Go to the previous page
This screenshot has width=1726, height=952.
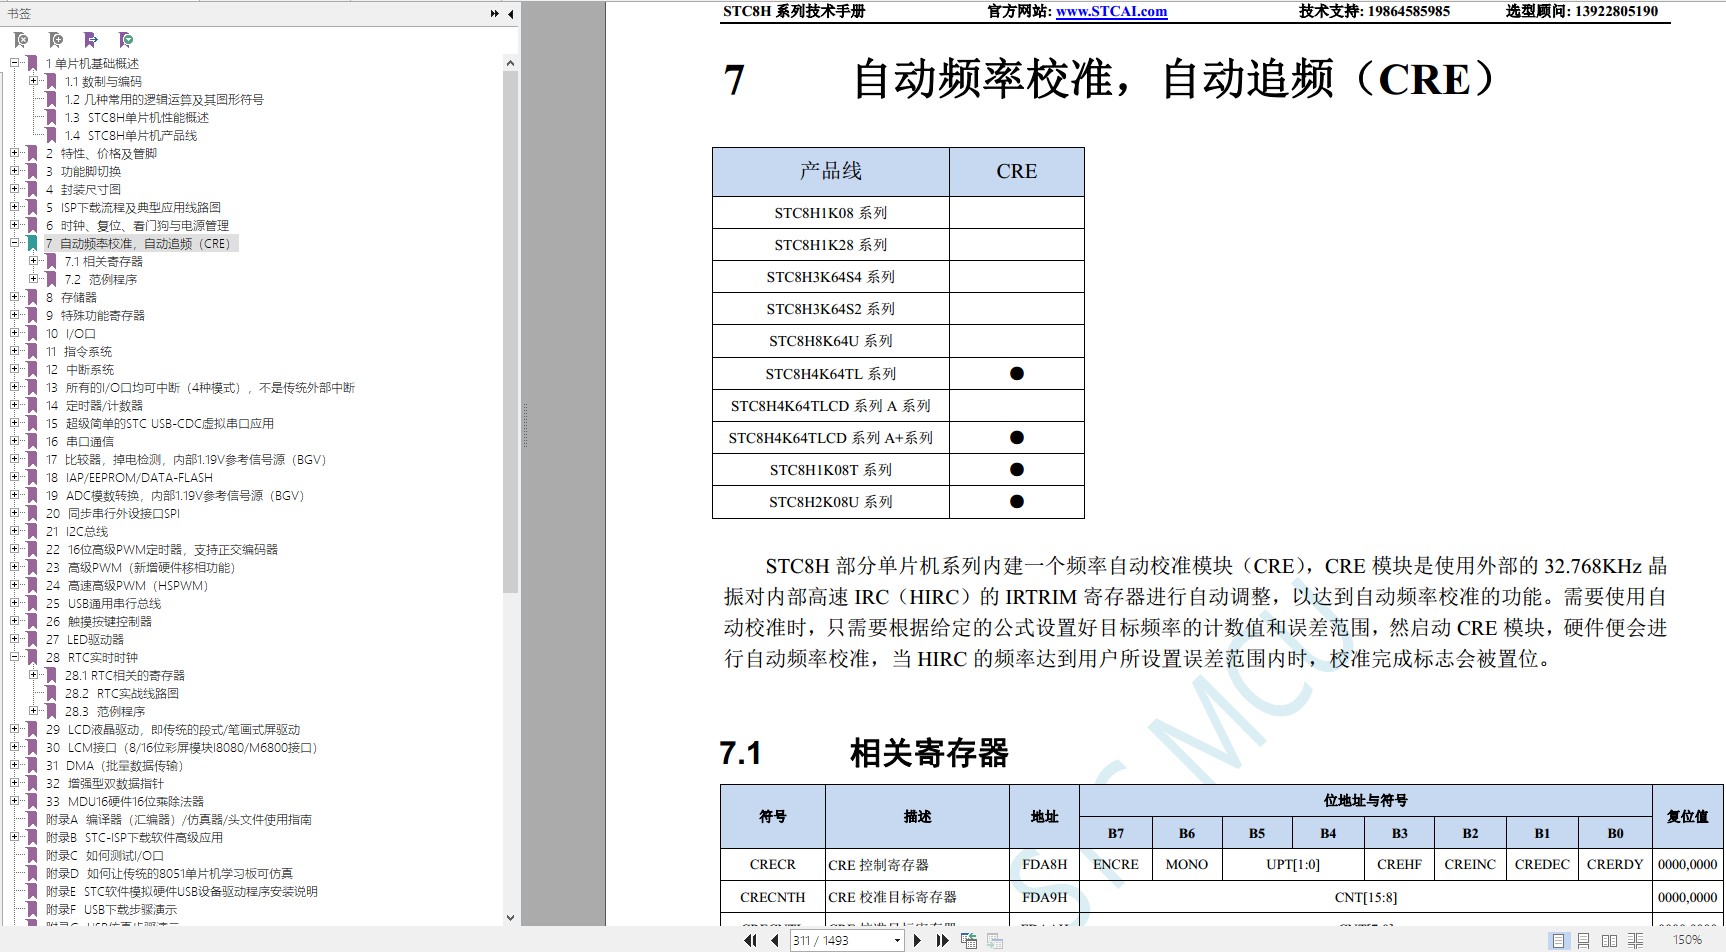(774, 940)
